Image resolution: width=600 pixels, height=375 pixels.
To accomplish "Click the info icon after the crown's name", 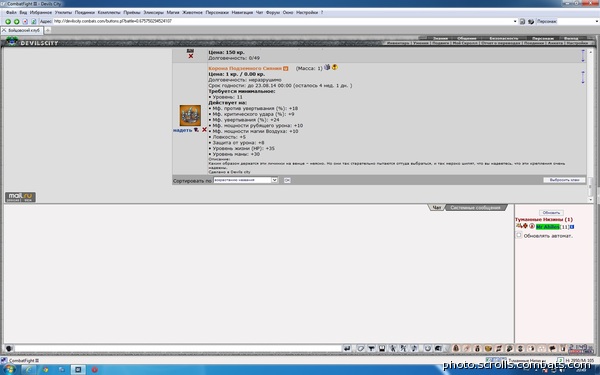I will point(285,68).
